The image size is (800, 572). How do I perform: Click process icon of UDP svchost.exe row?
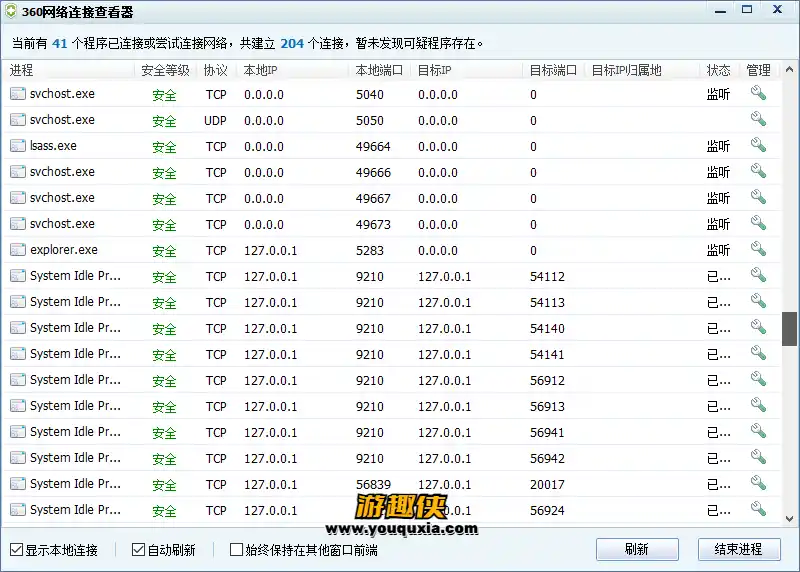[18, 120]
